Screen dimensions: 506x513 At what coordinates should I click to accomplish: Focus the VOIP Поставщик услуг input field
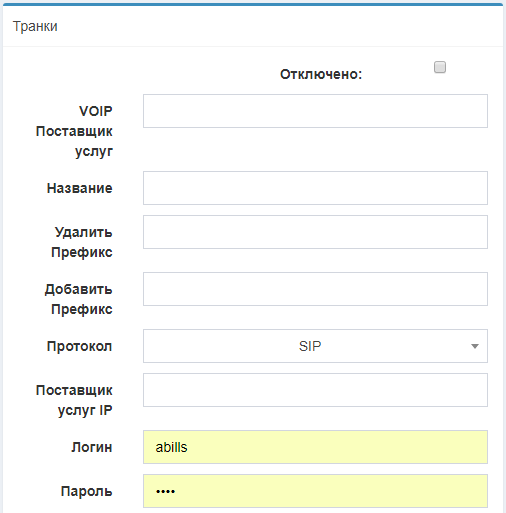click(x=315, y=111)
